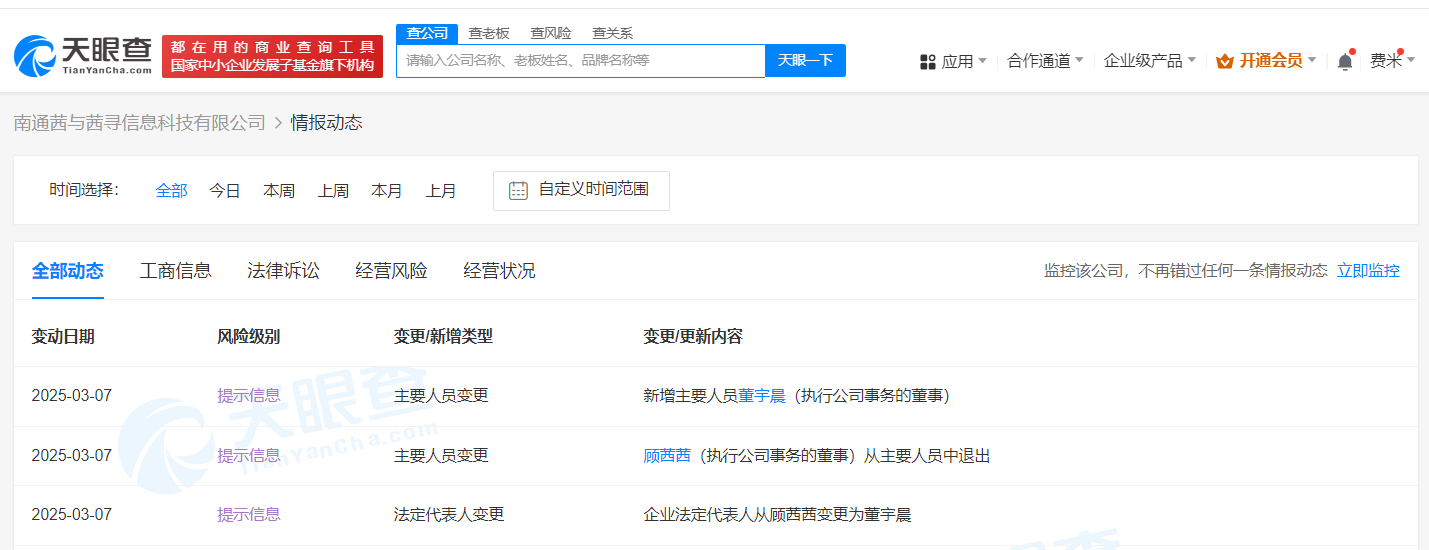This screenshot has height=550, width=1429.
Task: Switch to 工商信息 tab
Action: coord(176,271)
